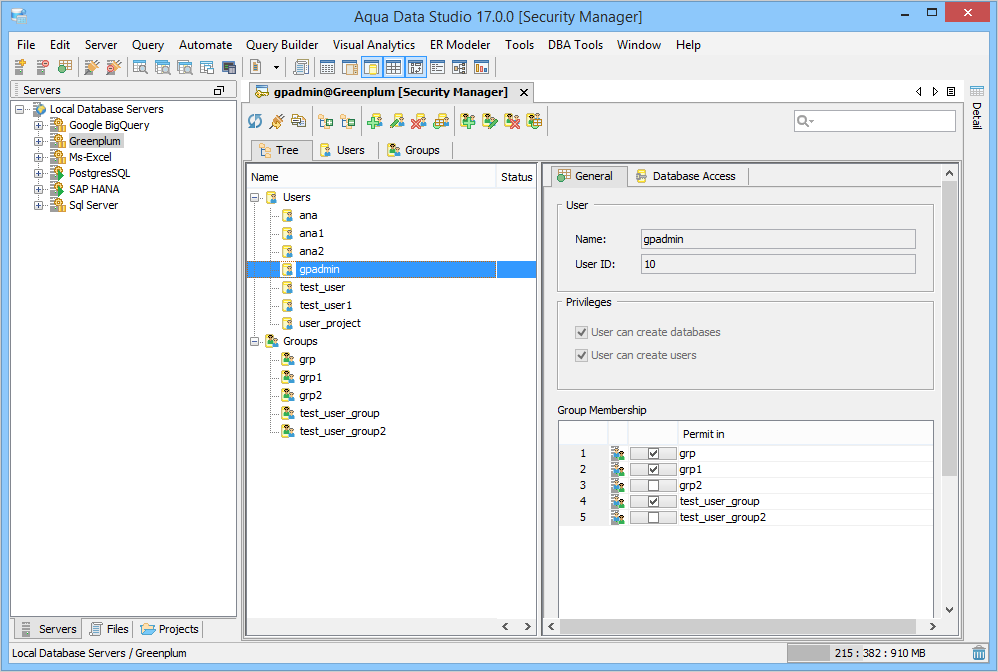Screen dimensions: 998x672
Task: Uncheck test_user_group in Group Membership list
Action: tap(653, 501)
